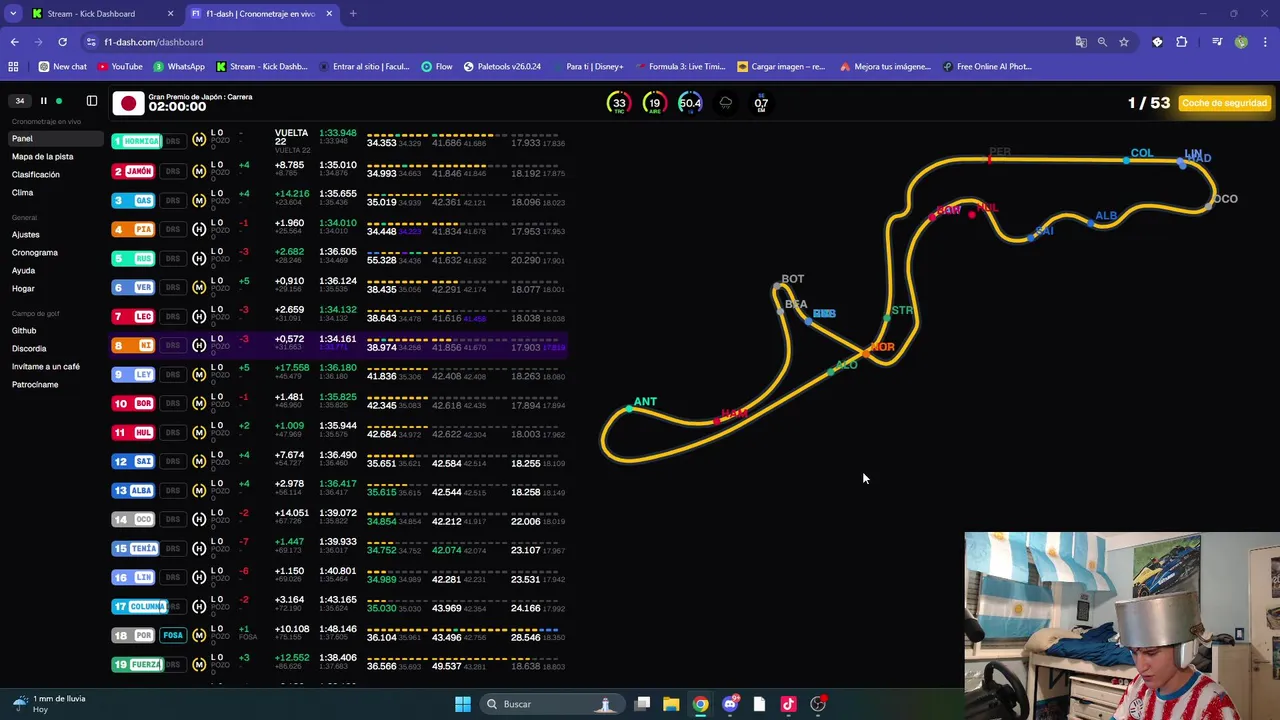Click the hard tyre icon in PIA row

[x=199, y=229]
